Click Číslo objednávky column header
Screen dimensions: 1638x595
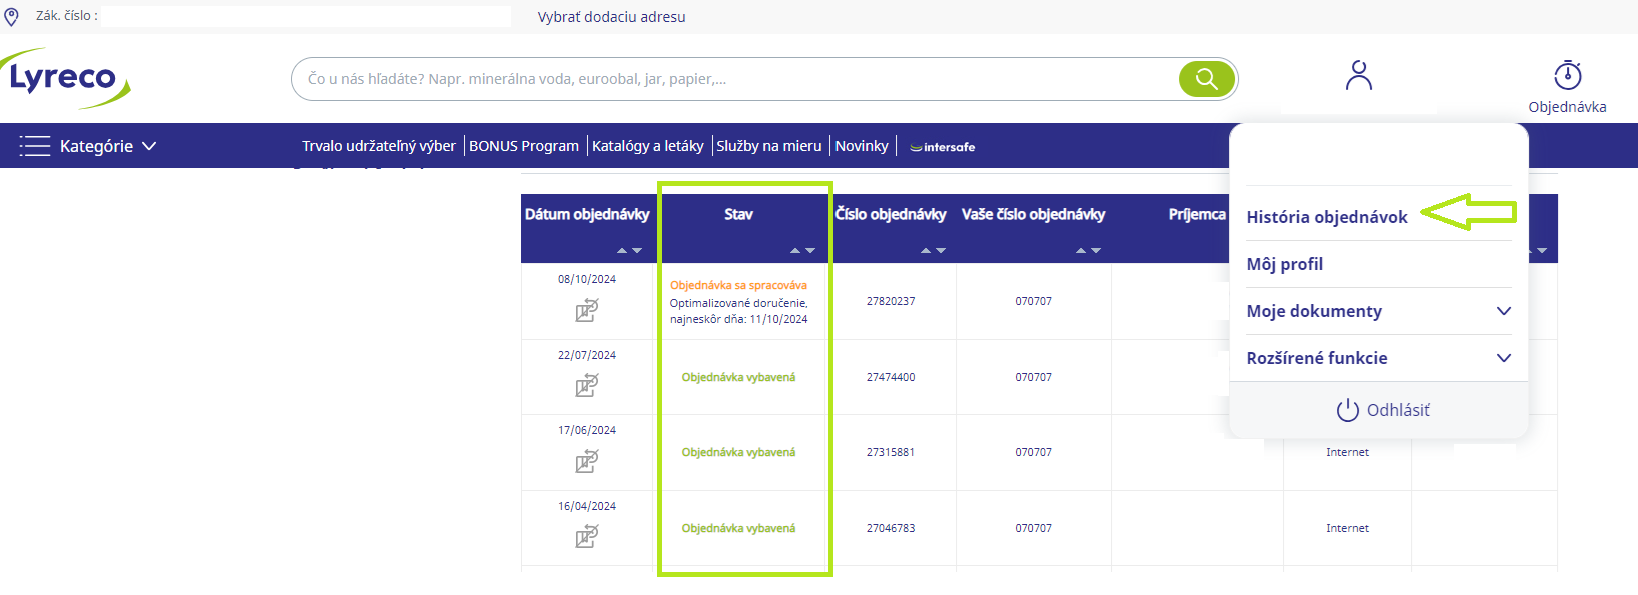pos(891,214)
